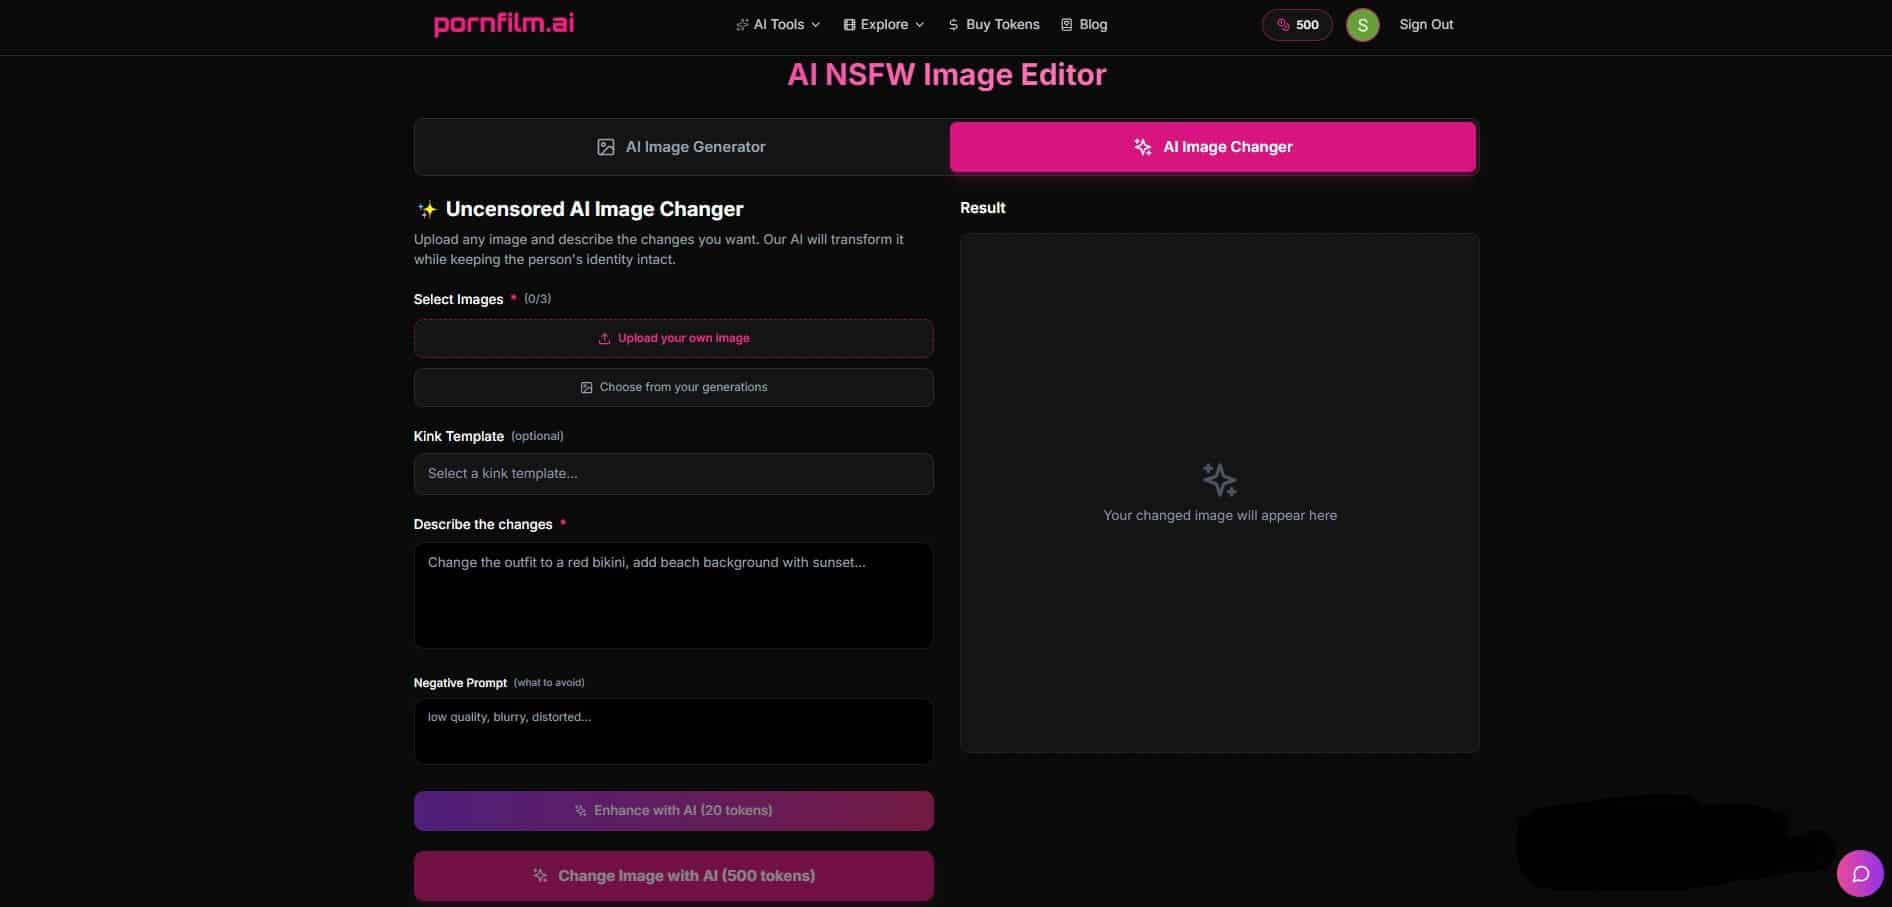The height and width of the screenshot is (907, 1892).
Task: Click the chevron next to AI Tools
Action: click(815, 25)
